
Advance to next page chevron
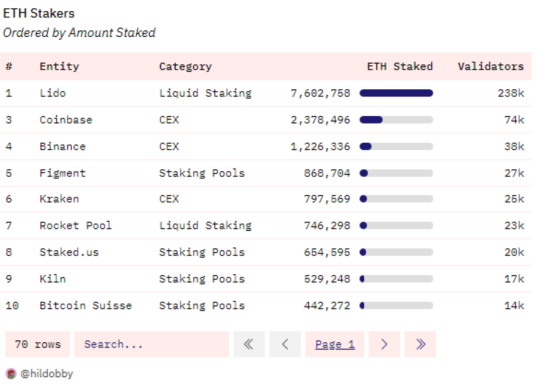pyautogui.click(x=384, y=344)
